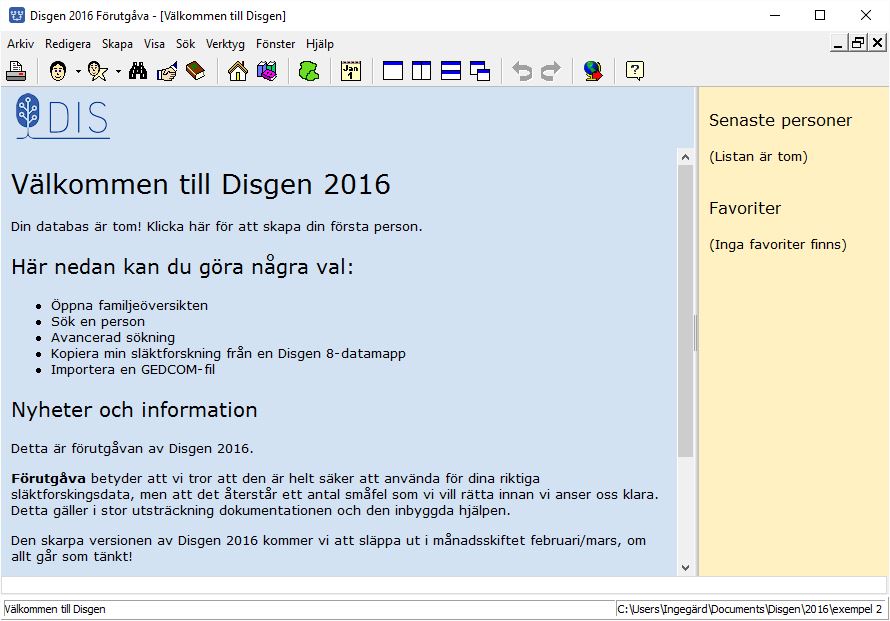Open the Verktyg menu
Image resolution: width=890 pixels, height=621 pixels.
pyautogui.click(x=225, y=44)
